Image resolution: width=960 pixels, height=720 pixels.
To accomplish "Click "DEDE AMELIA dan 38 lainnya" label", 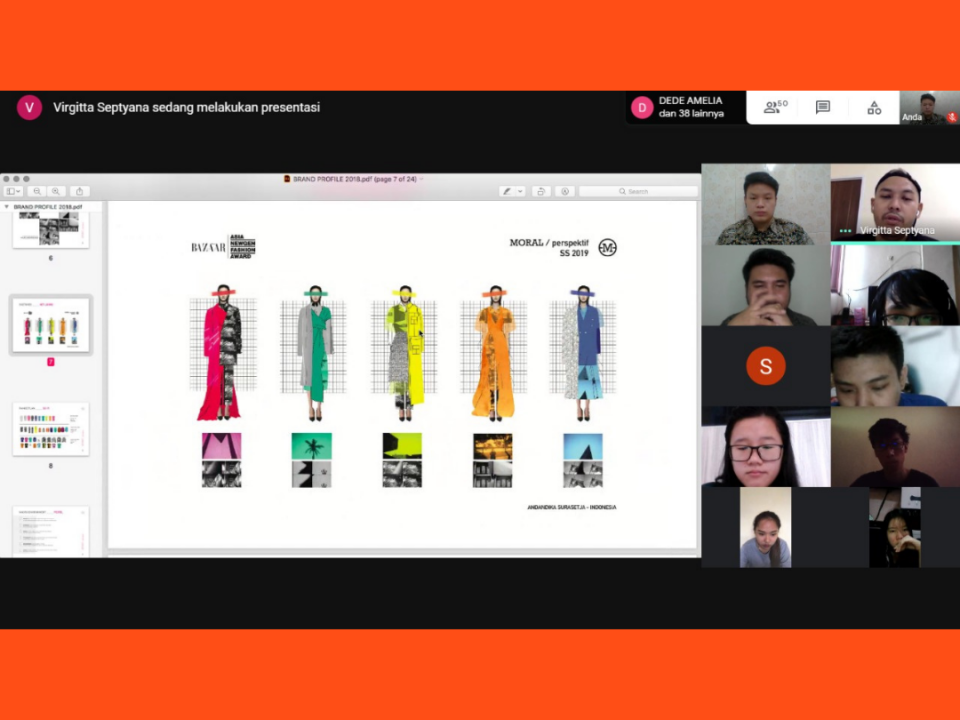I will tap(691, 107).
